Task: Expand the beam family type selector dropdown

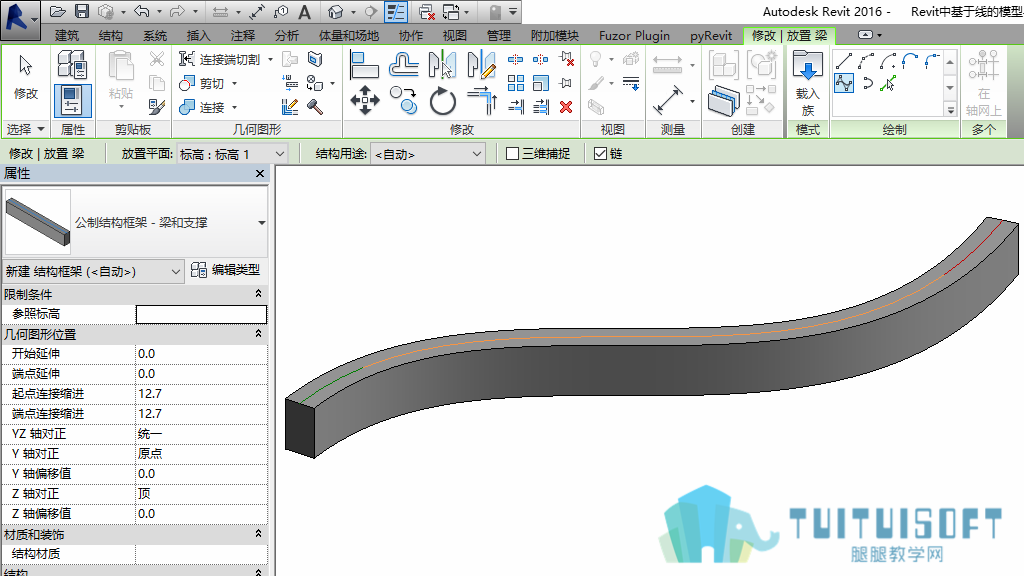Action: point(261,223)
